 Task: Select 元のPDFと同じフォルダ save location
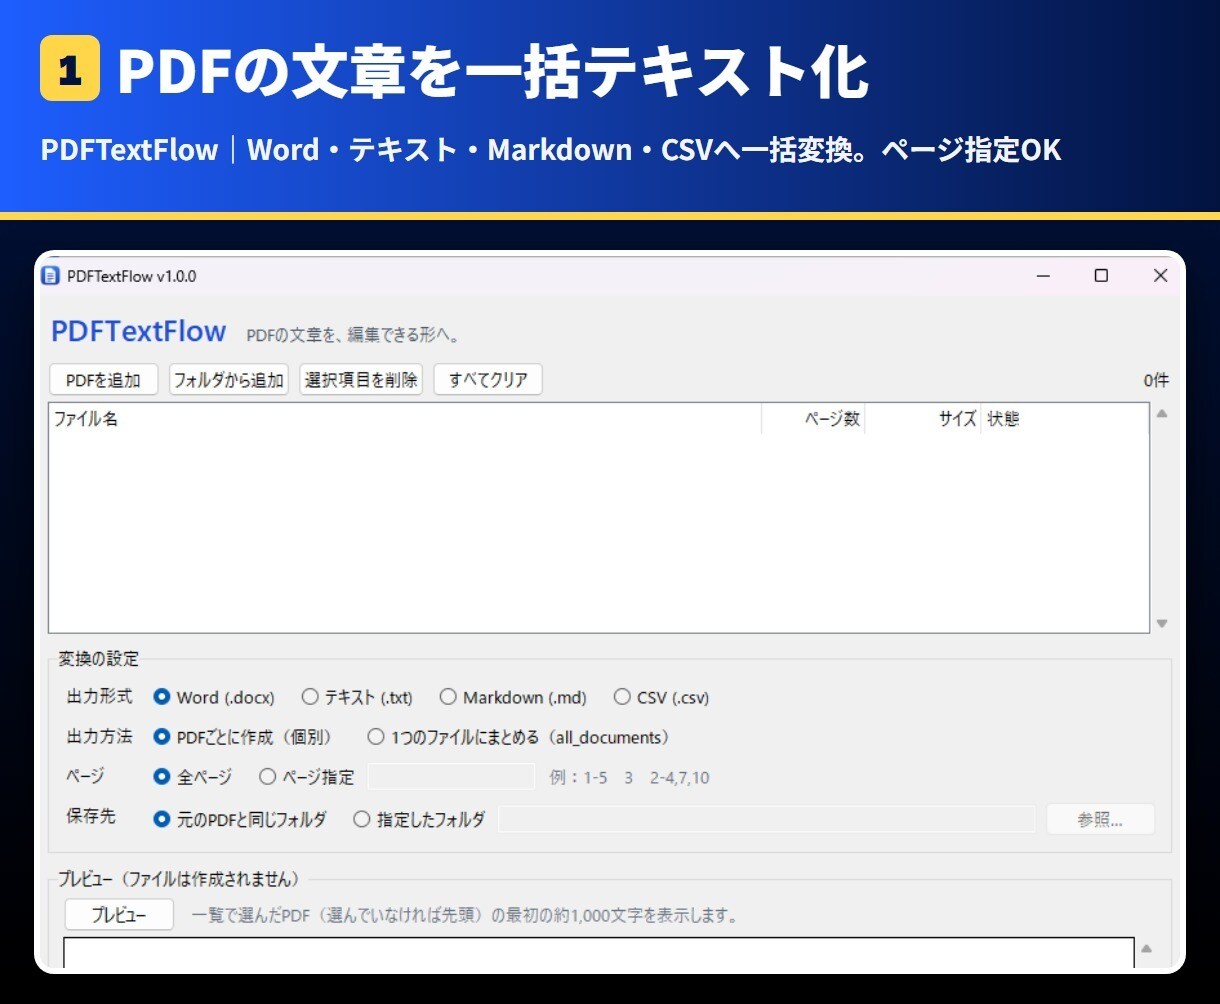(240, 820)
